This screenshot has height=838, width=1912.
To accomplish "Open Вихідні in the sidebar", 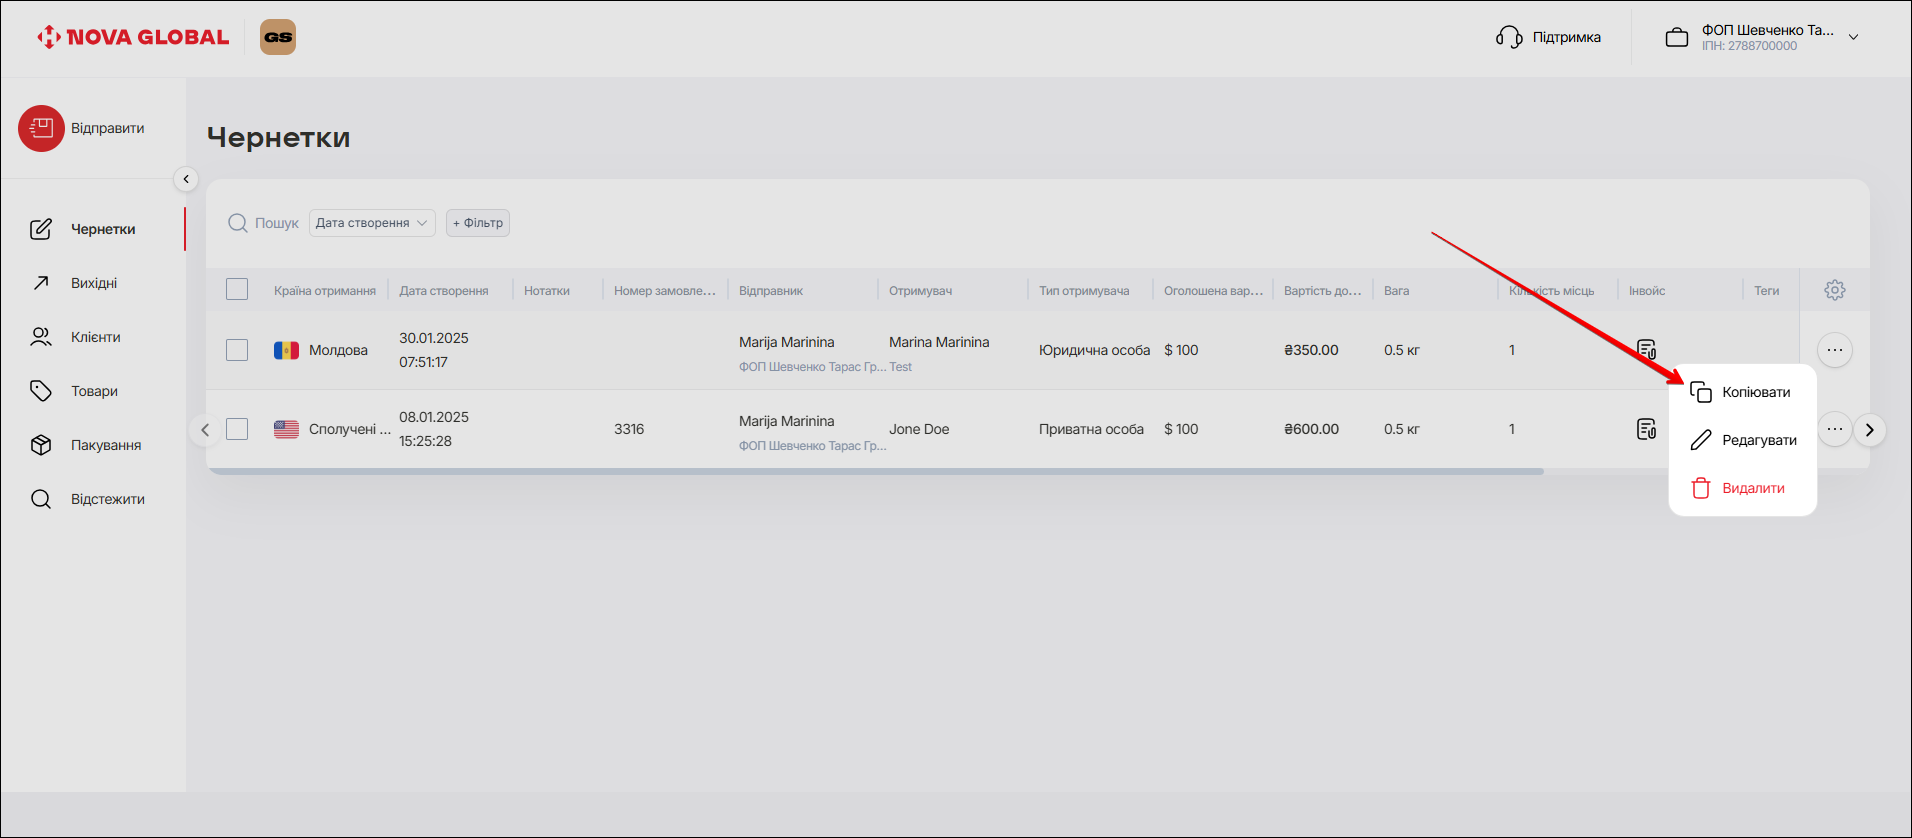I will point(94,283).
